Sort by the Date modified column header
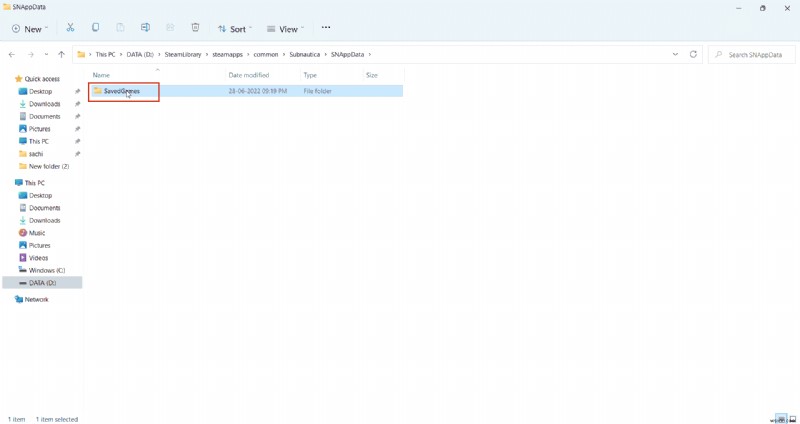The image size is (800, 424). (x=248, y=75)
